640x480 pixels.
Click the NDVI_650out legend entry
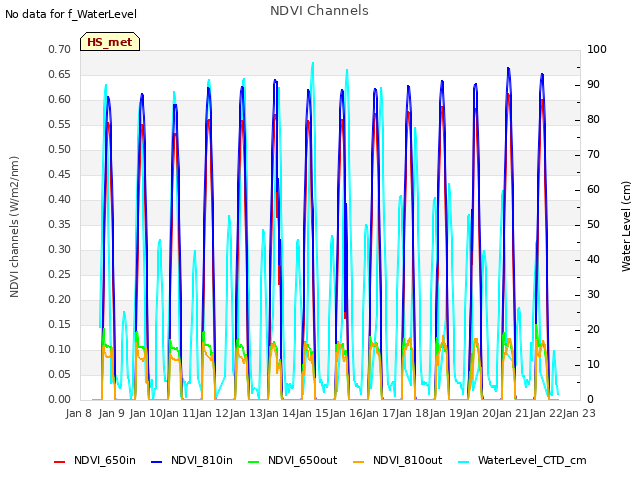pos(293,460)
